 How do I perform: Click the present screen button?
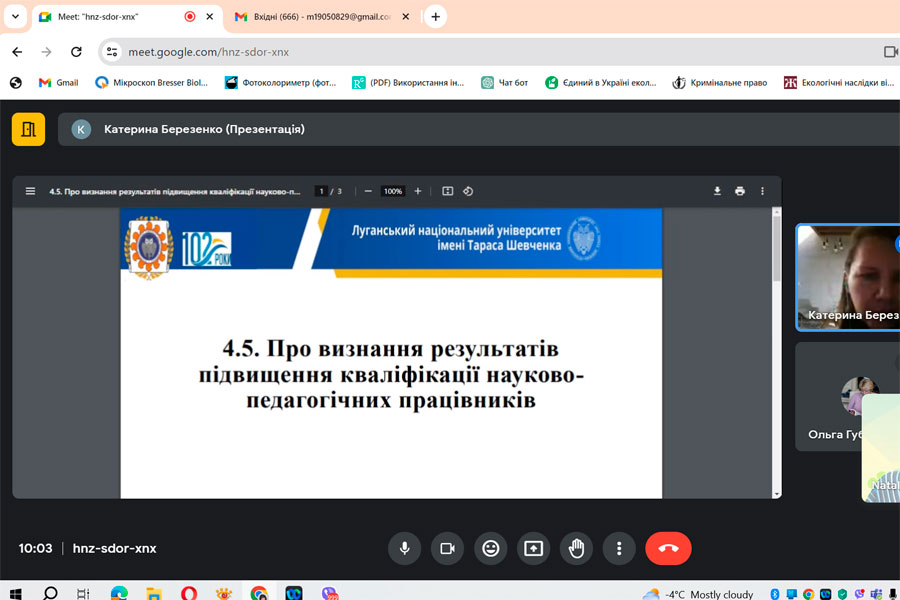[x=534, y=548]
